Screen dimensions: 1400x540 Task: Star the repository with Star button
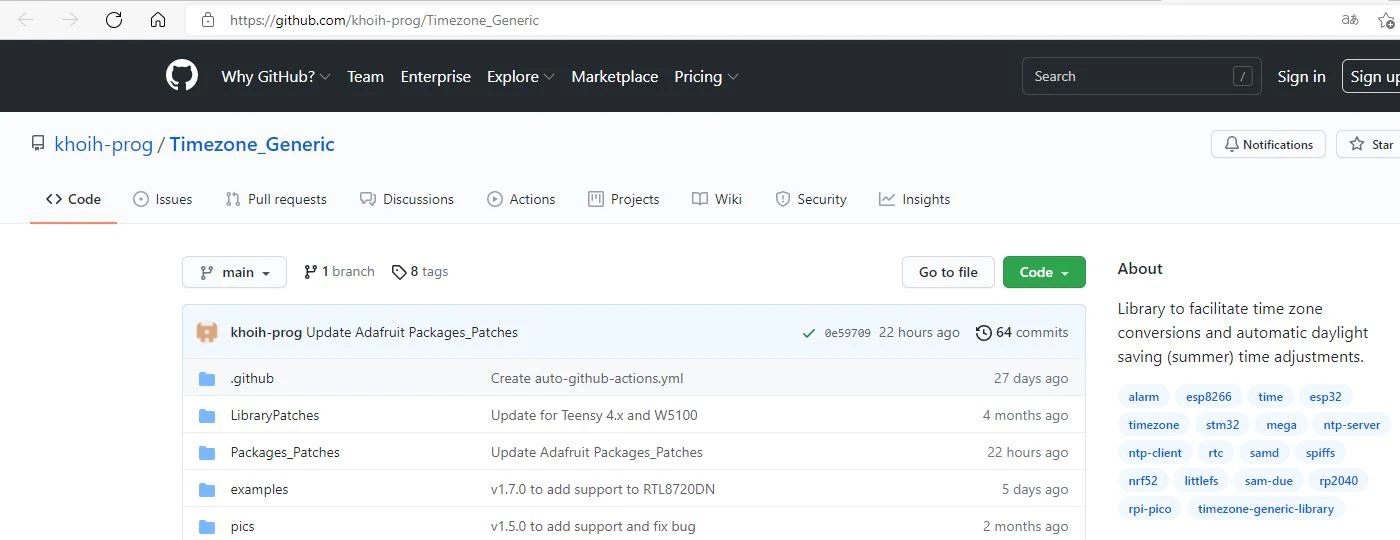(1369, 144)
